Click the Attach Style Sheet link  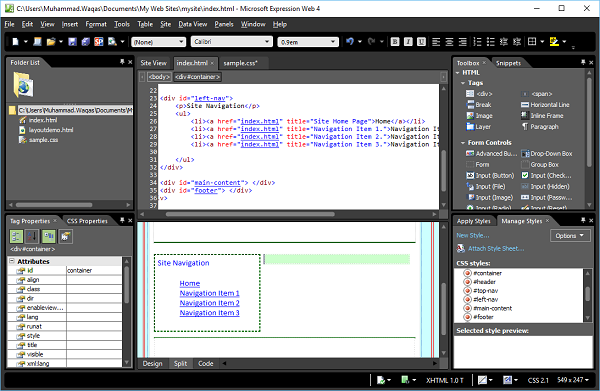(x=496, y=249)
